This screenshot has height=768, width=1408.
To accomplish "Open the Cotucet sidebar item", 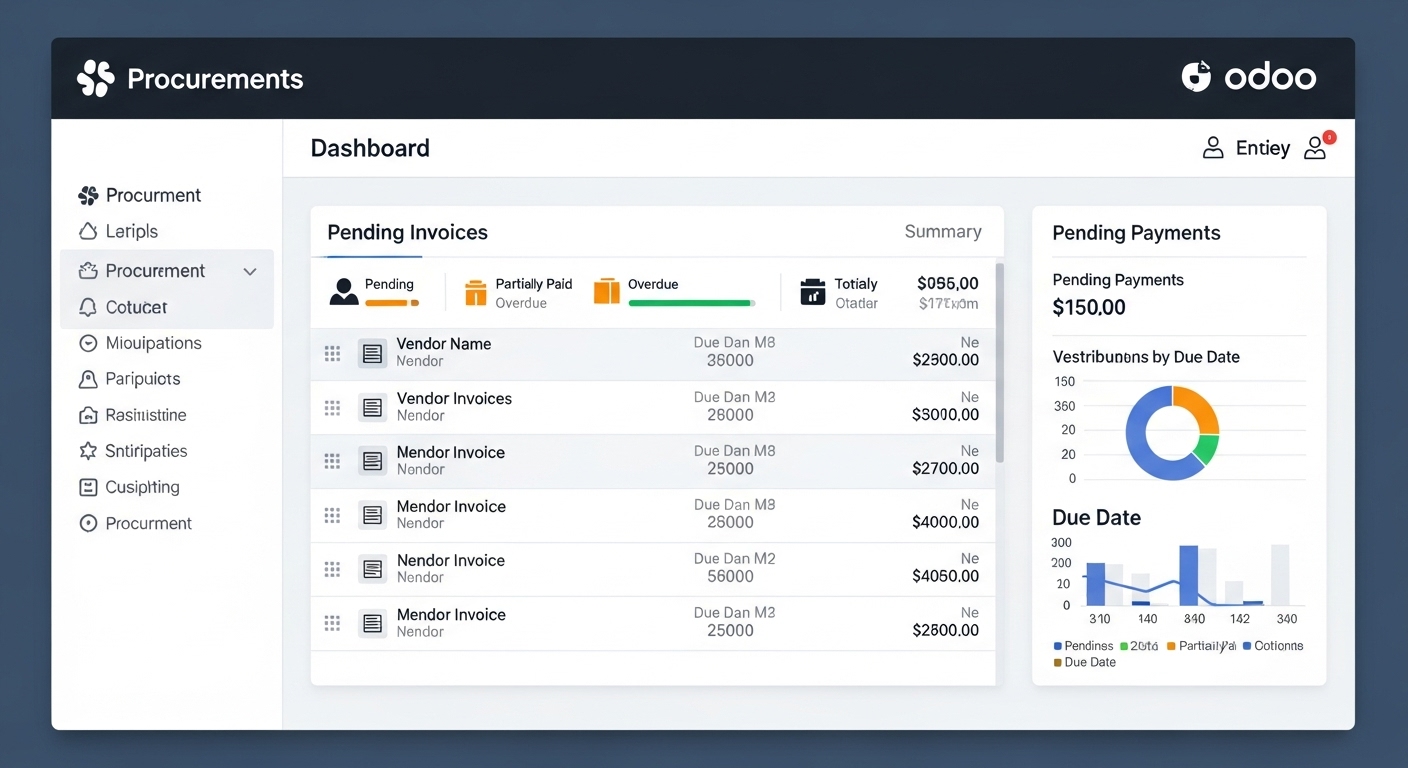I will [136, 307].
